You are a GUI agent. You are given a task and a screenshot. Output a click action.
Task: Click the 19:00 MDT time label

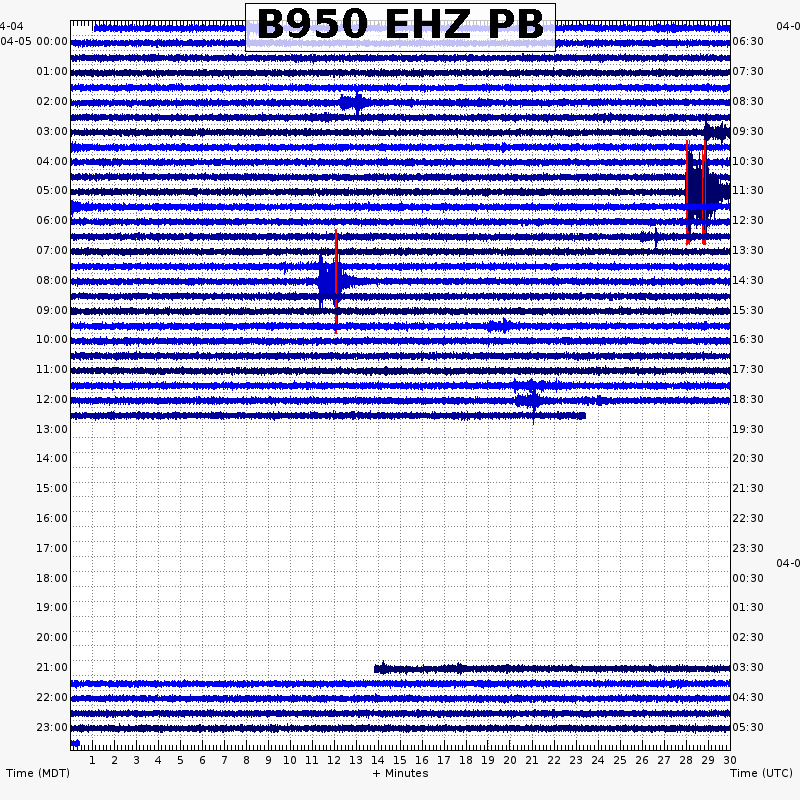click(52, 607)
